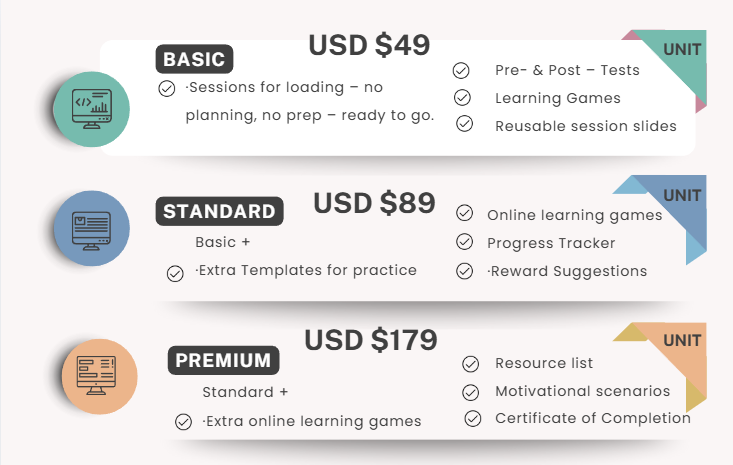
Task: Click the checkmark beside Pre- & Post-Tests
Action: pyautogui.click(x=461, y=70)
